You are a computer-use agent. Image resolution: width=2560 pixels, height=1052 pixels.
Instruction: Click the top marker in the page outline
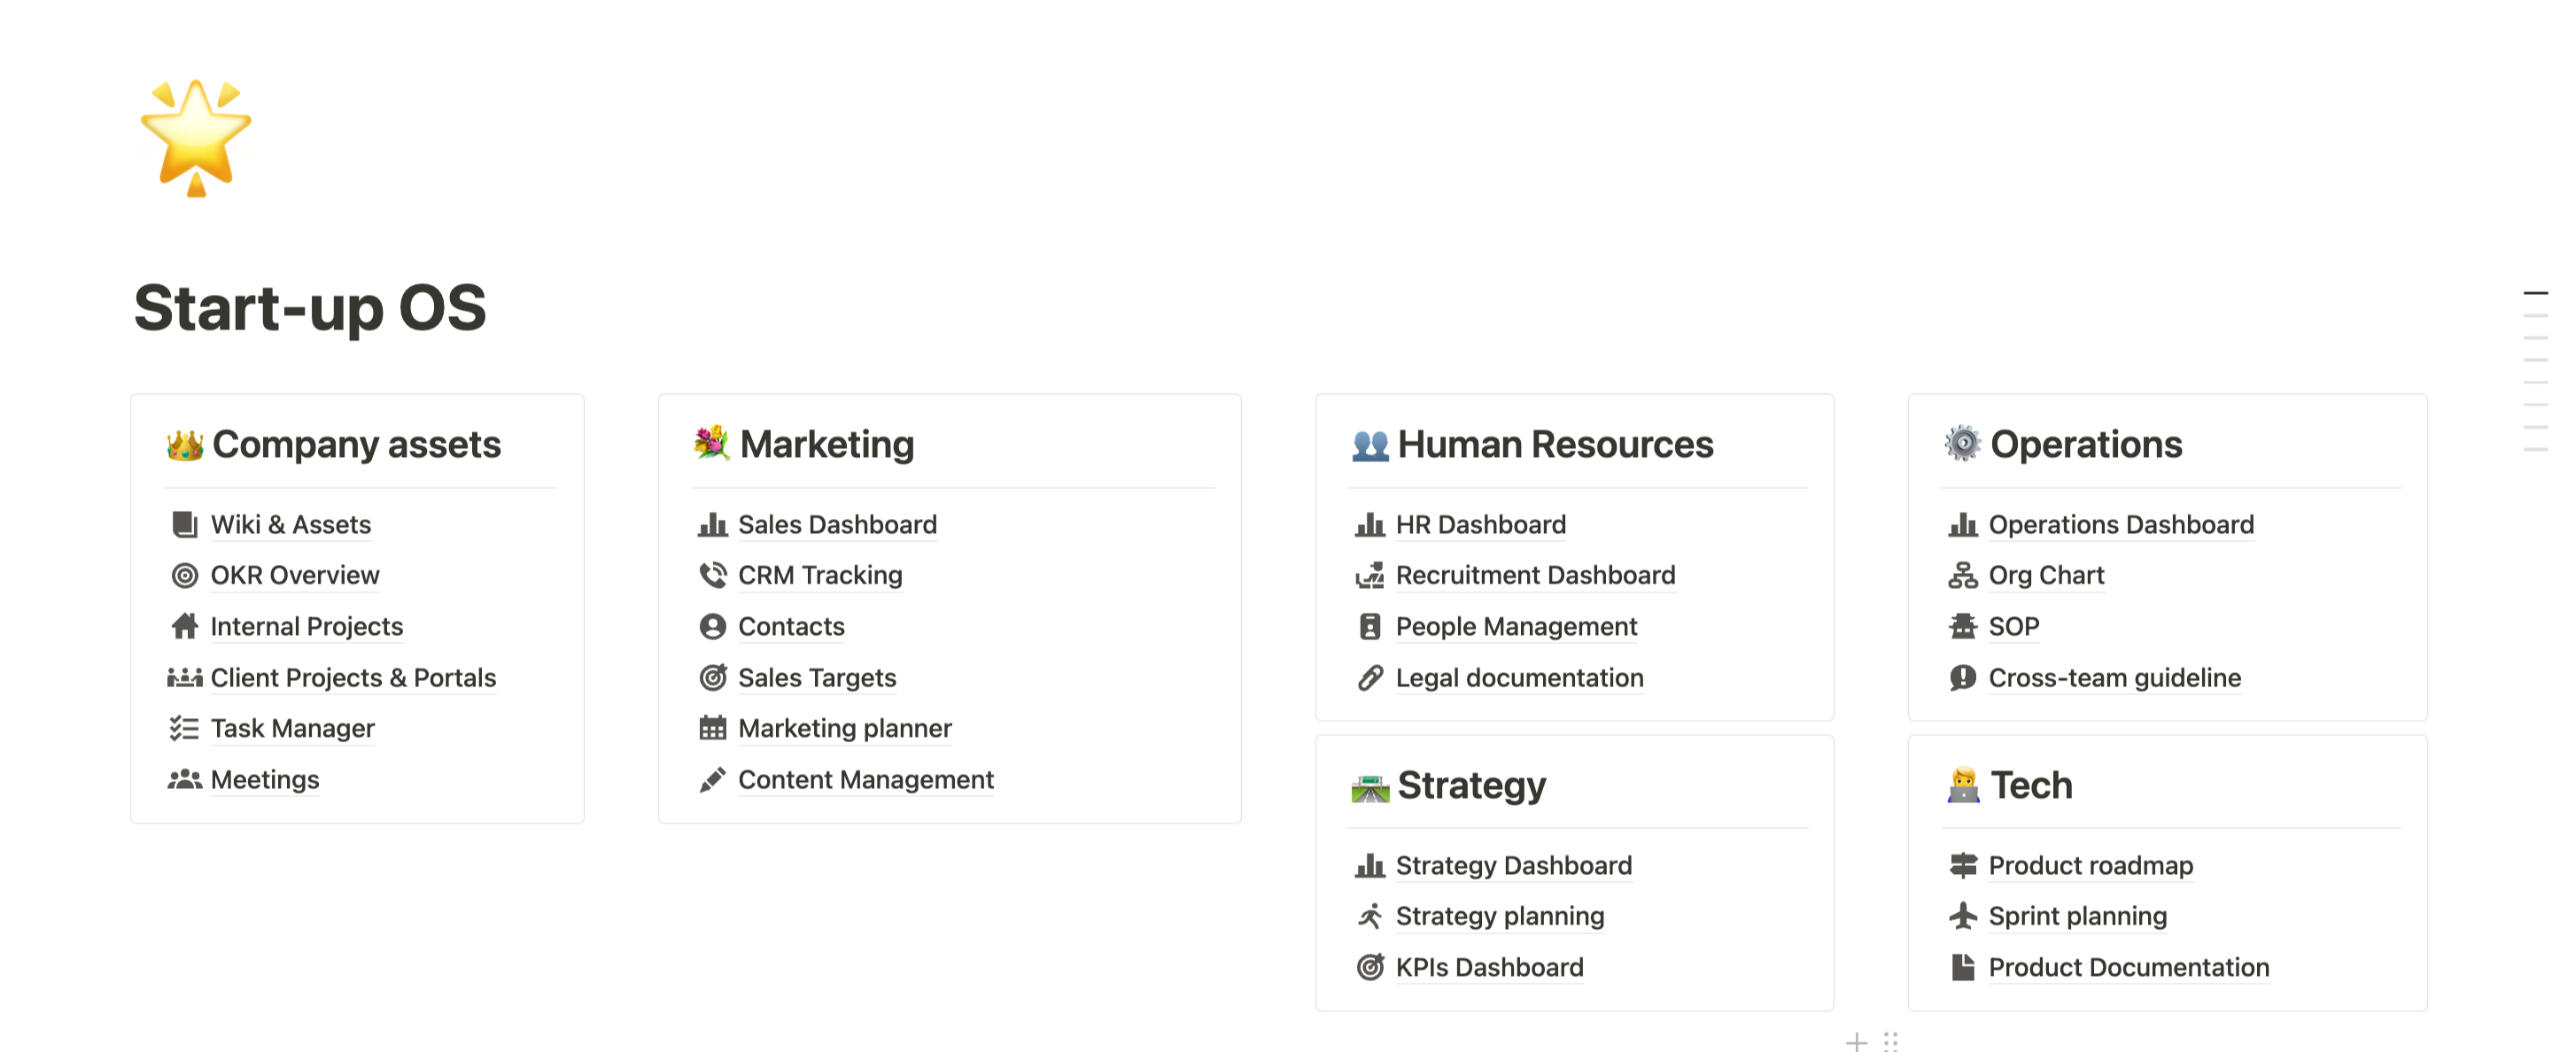(x=2535, y=293)
